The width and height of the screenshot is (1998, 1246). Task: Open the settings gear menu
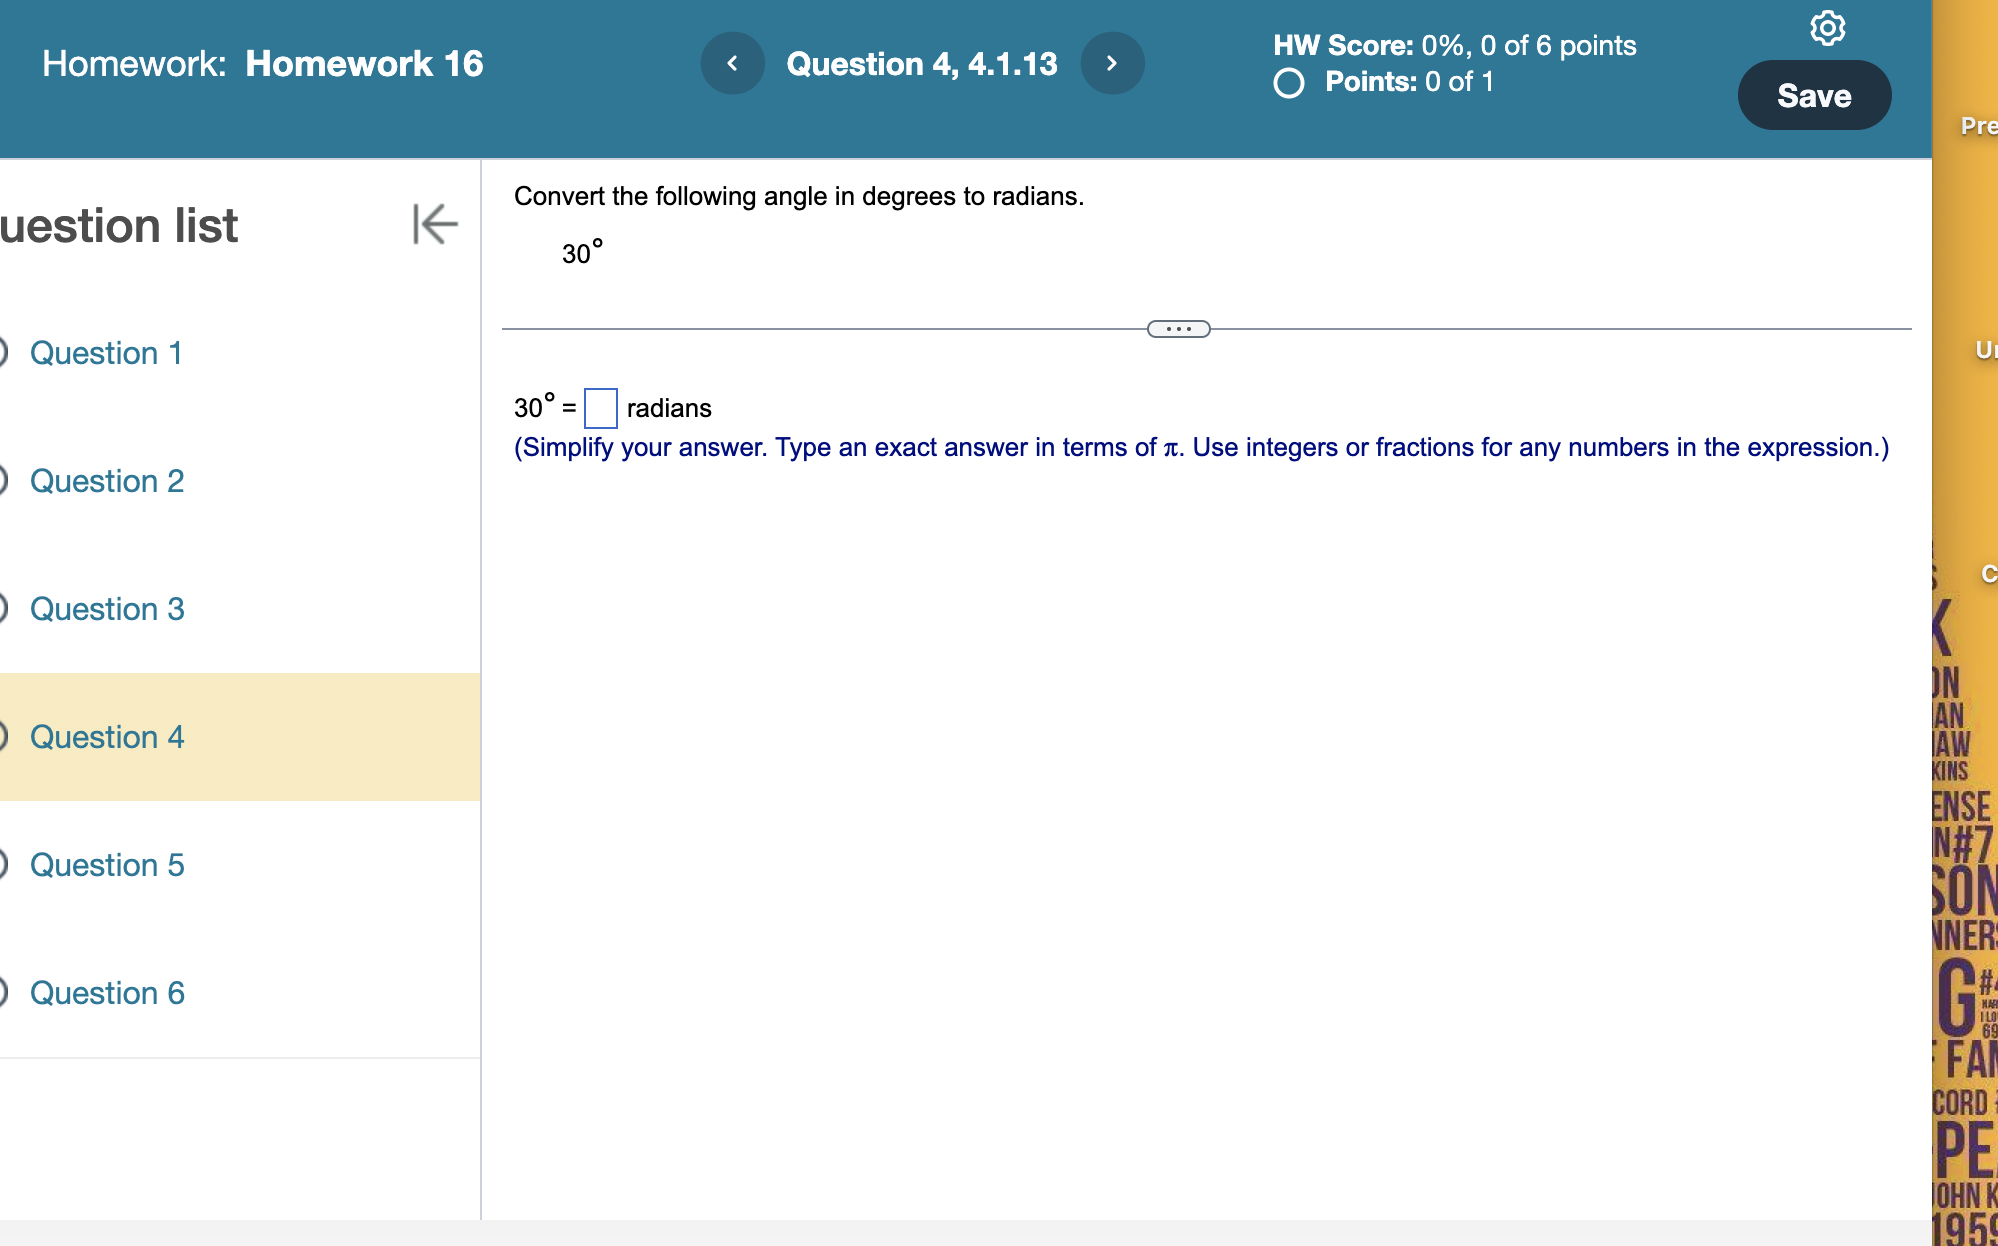click(1829, 29)
